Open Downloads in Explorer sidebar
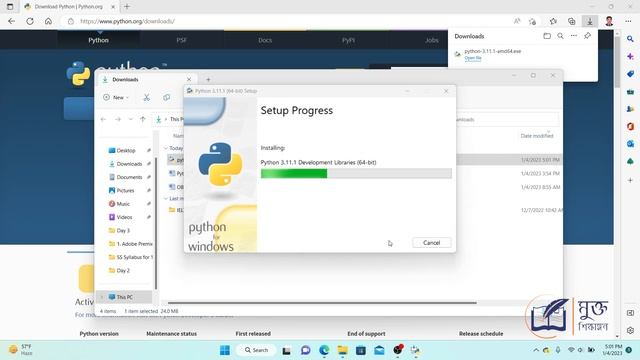Viewport: 640px width, 360px height. (128, 164)
